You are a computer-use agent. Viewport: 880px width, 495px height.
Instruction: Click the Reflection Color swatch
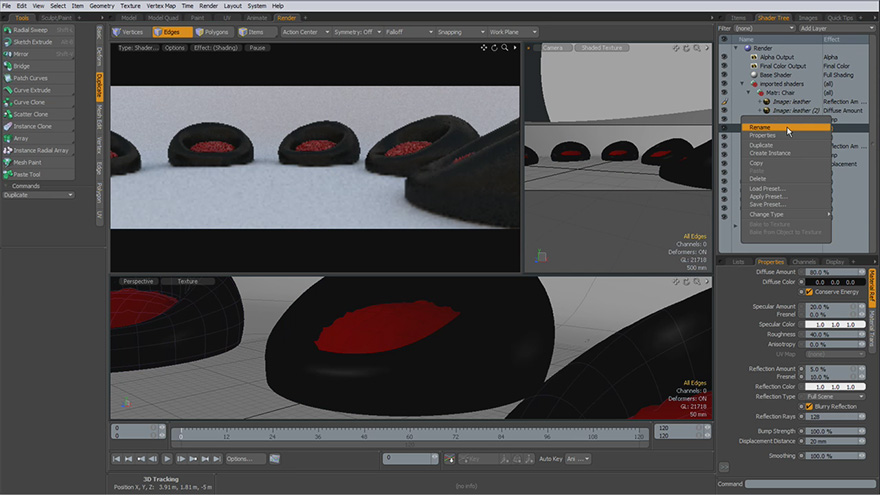[835, 387]
